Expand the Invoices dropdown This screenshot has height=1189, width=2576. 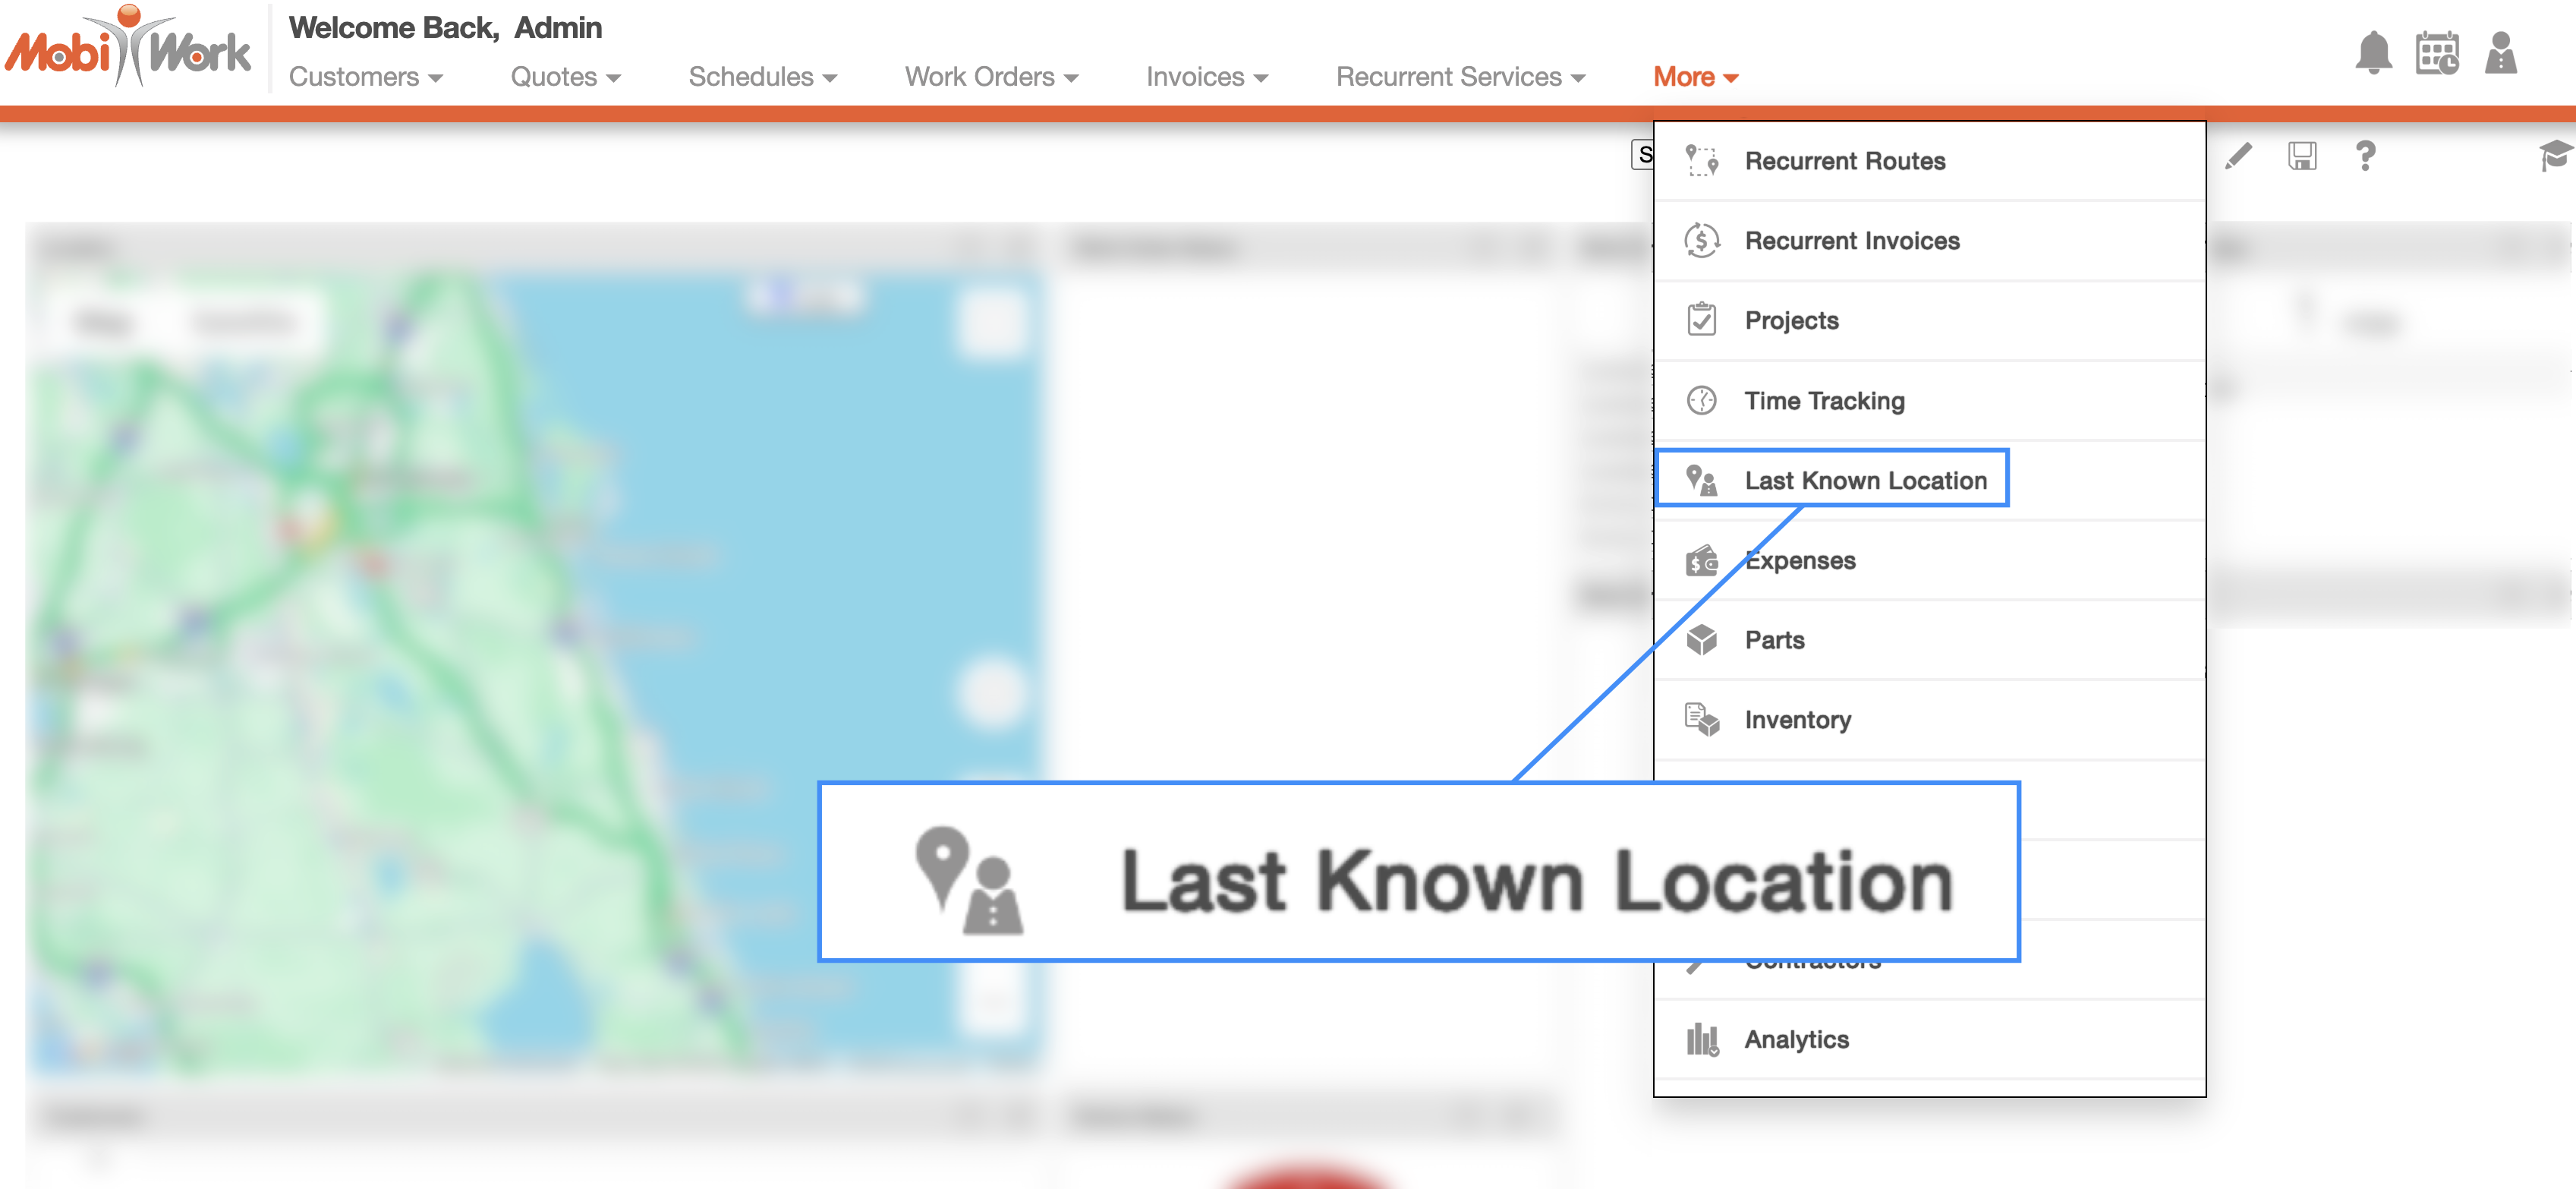(1207, 77)
